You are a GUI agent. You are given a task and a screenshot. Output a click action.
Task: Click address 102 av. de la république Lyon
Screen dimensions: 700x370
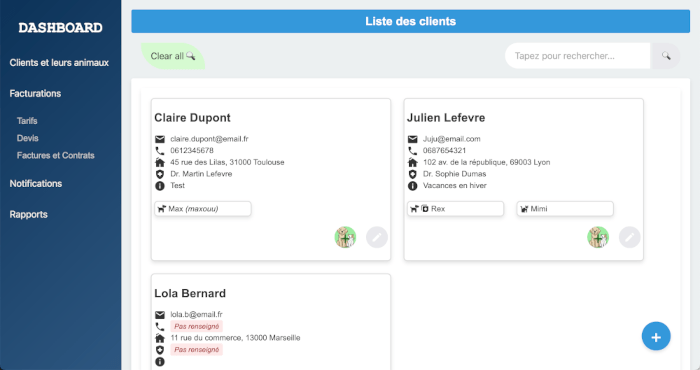tap(487, 162)
